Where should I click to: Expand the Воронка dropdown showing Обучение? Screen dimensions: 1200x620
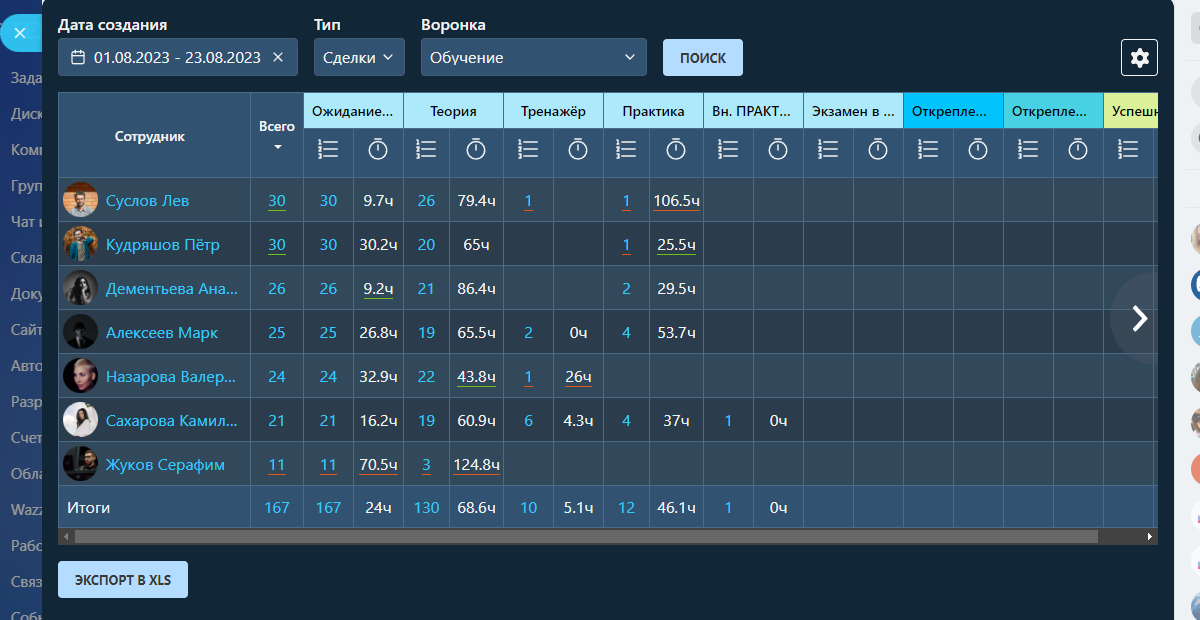533,58
